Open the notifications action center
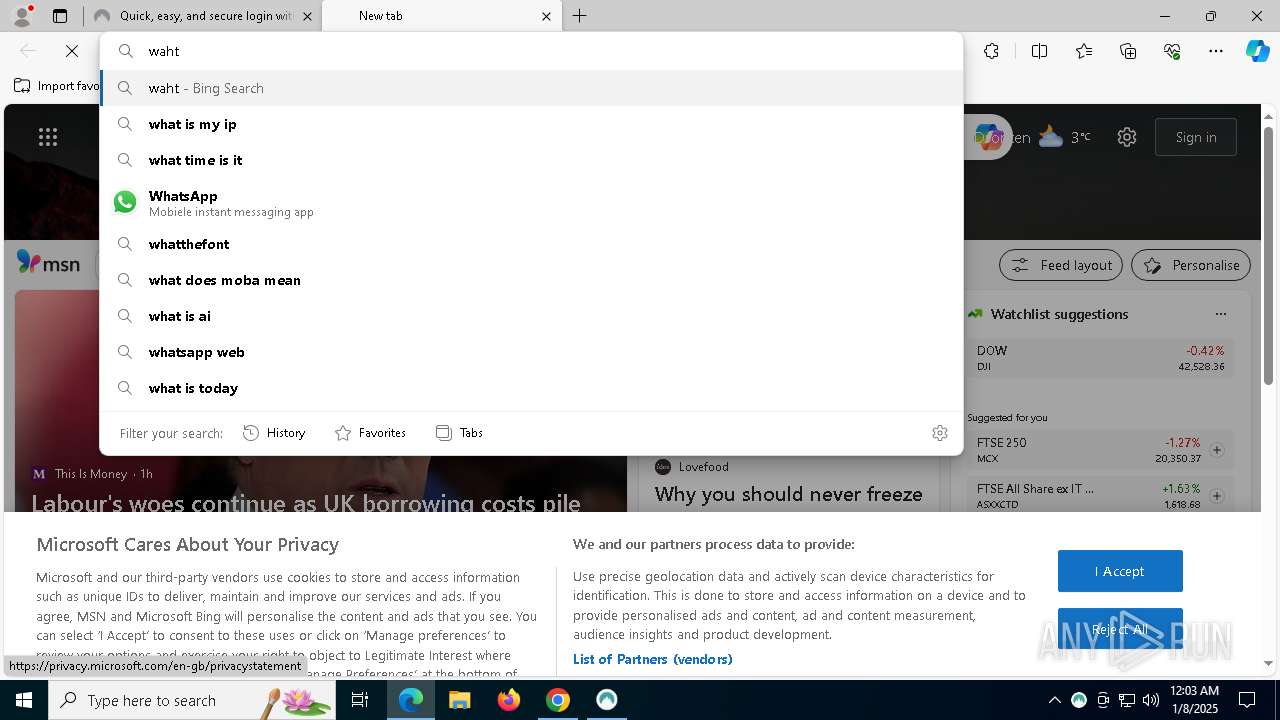 tap(1247, 700)
